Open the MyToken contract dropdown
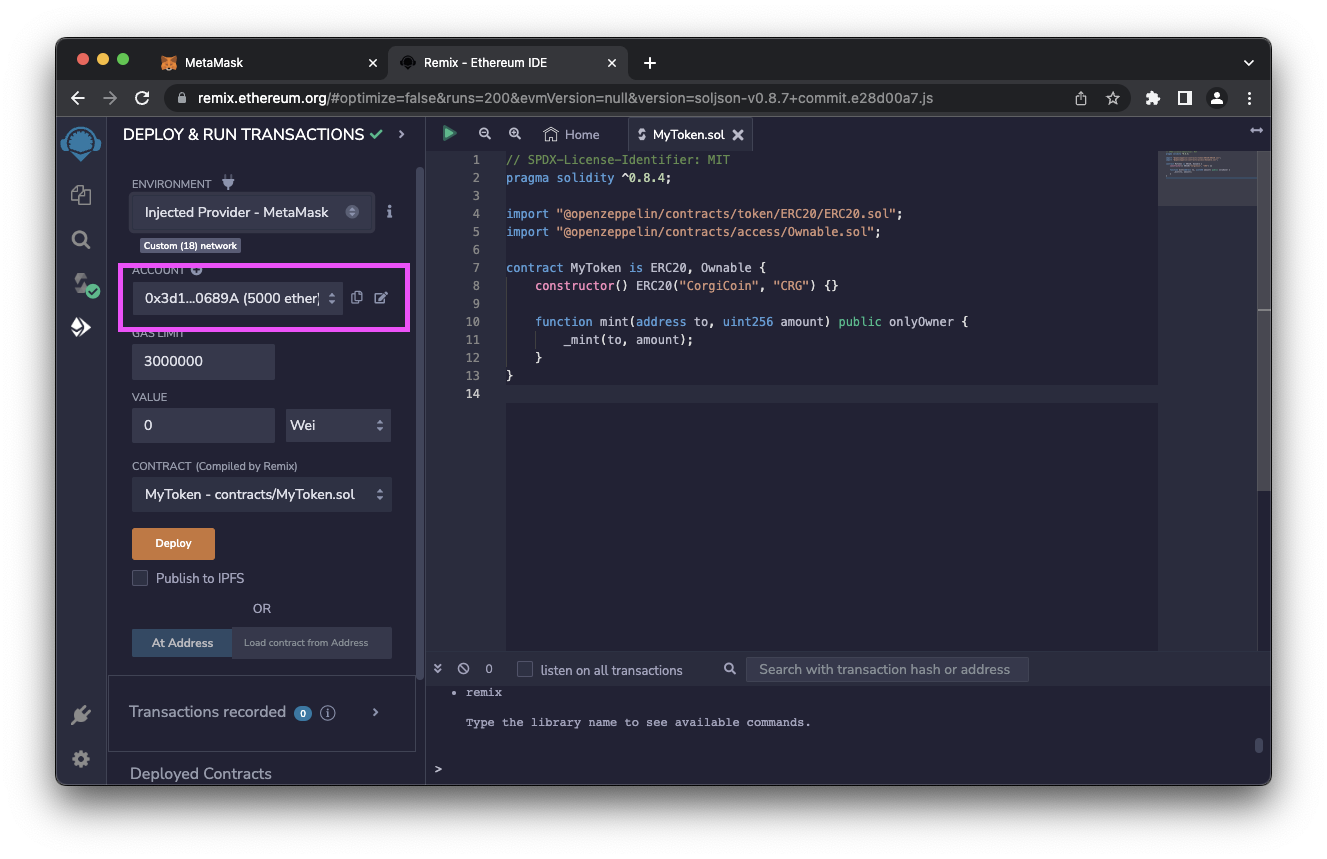 pyautogui.click(x=261, y=494)
